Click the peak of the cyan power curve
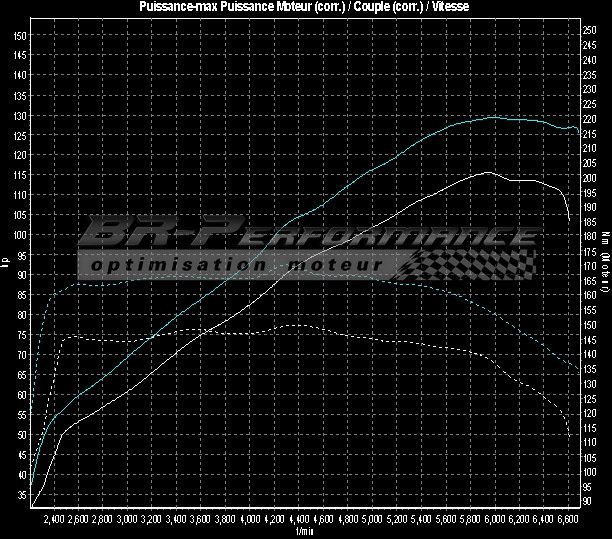612x539 pixels. pos(492,117)
